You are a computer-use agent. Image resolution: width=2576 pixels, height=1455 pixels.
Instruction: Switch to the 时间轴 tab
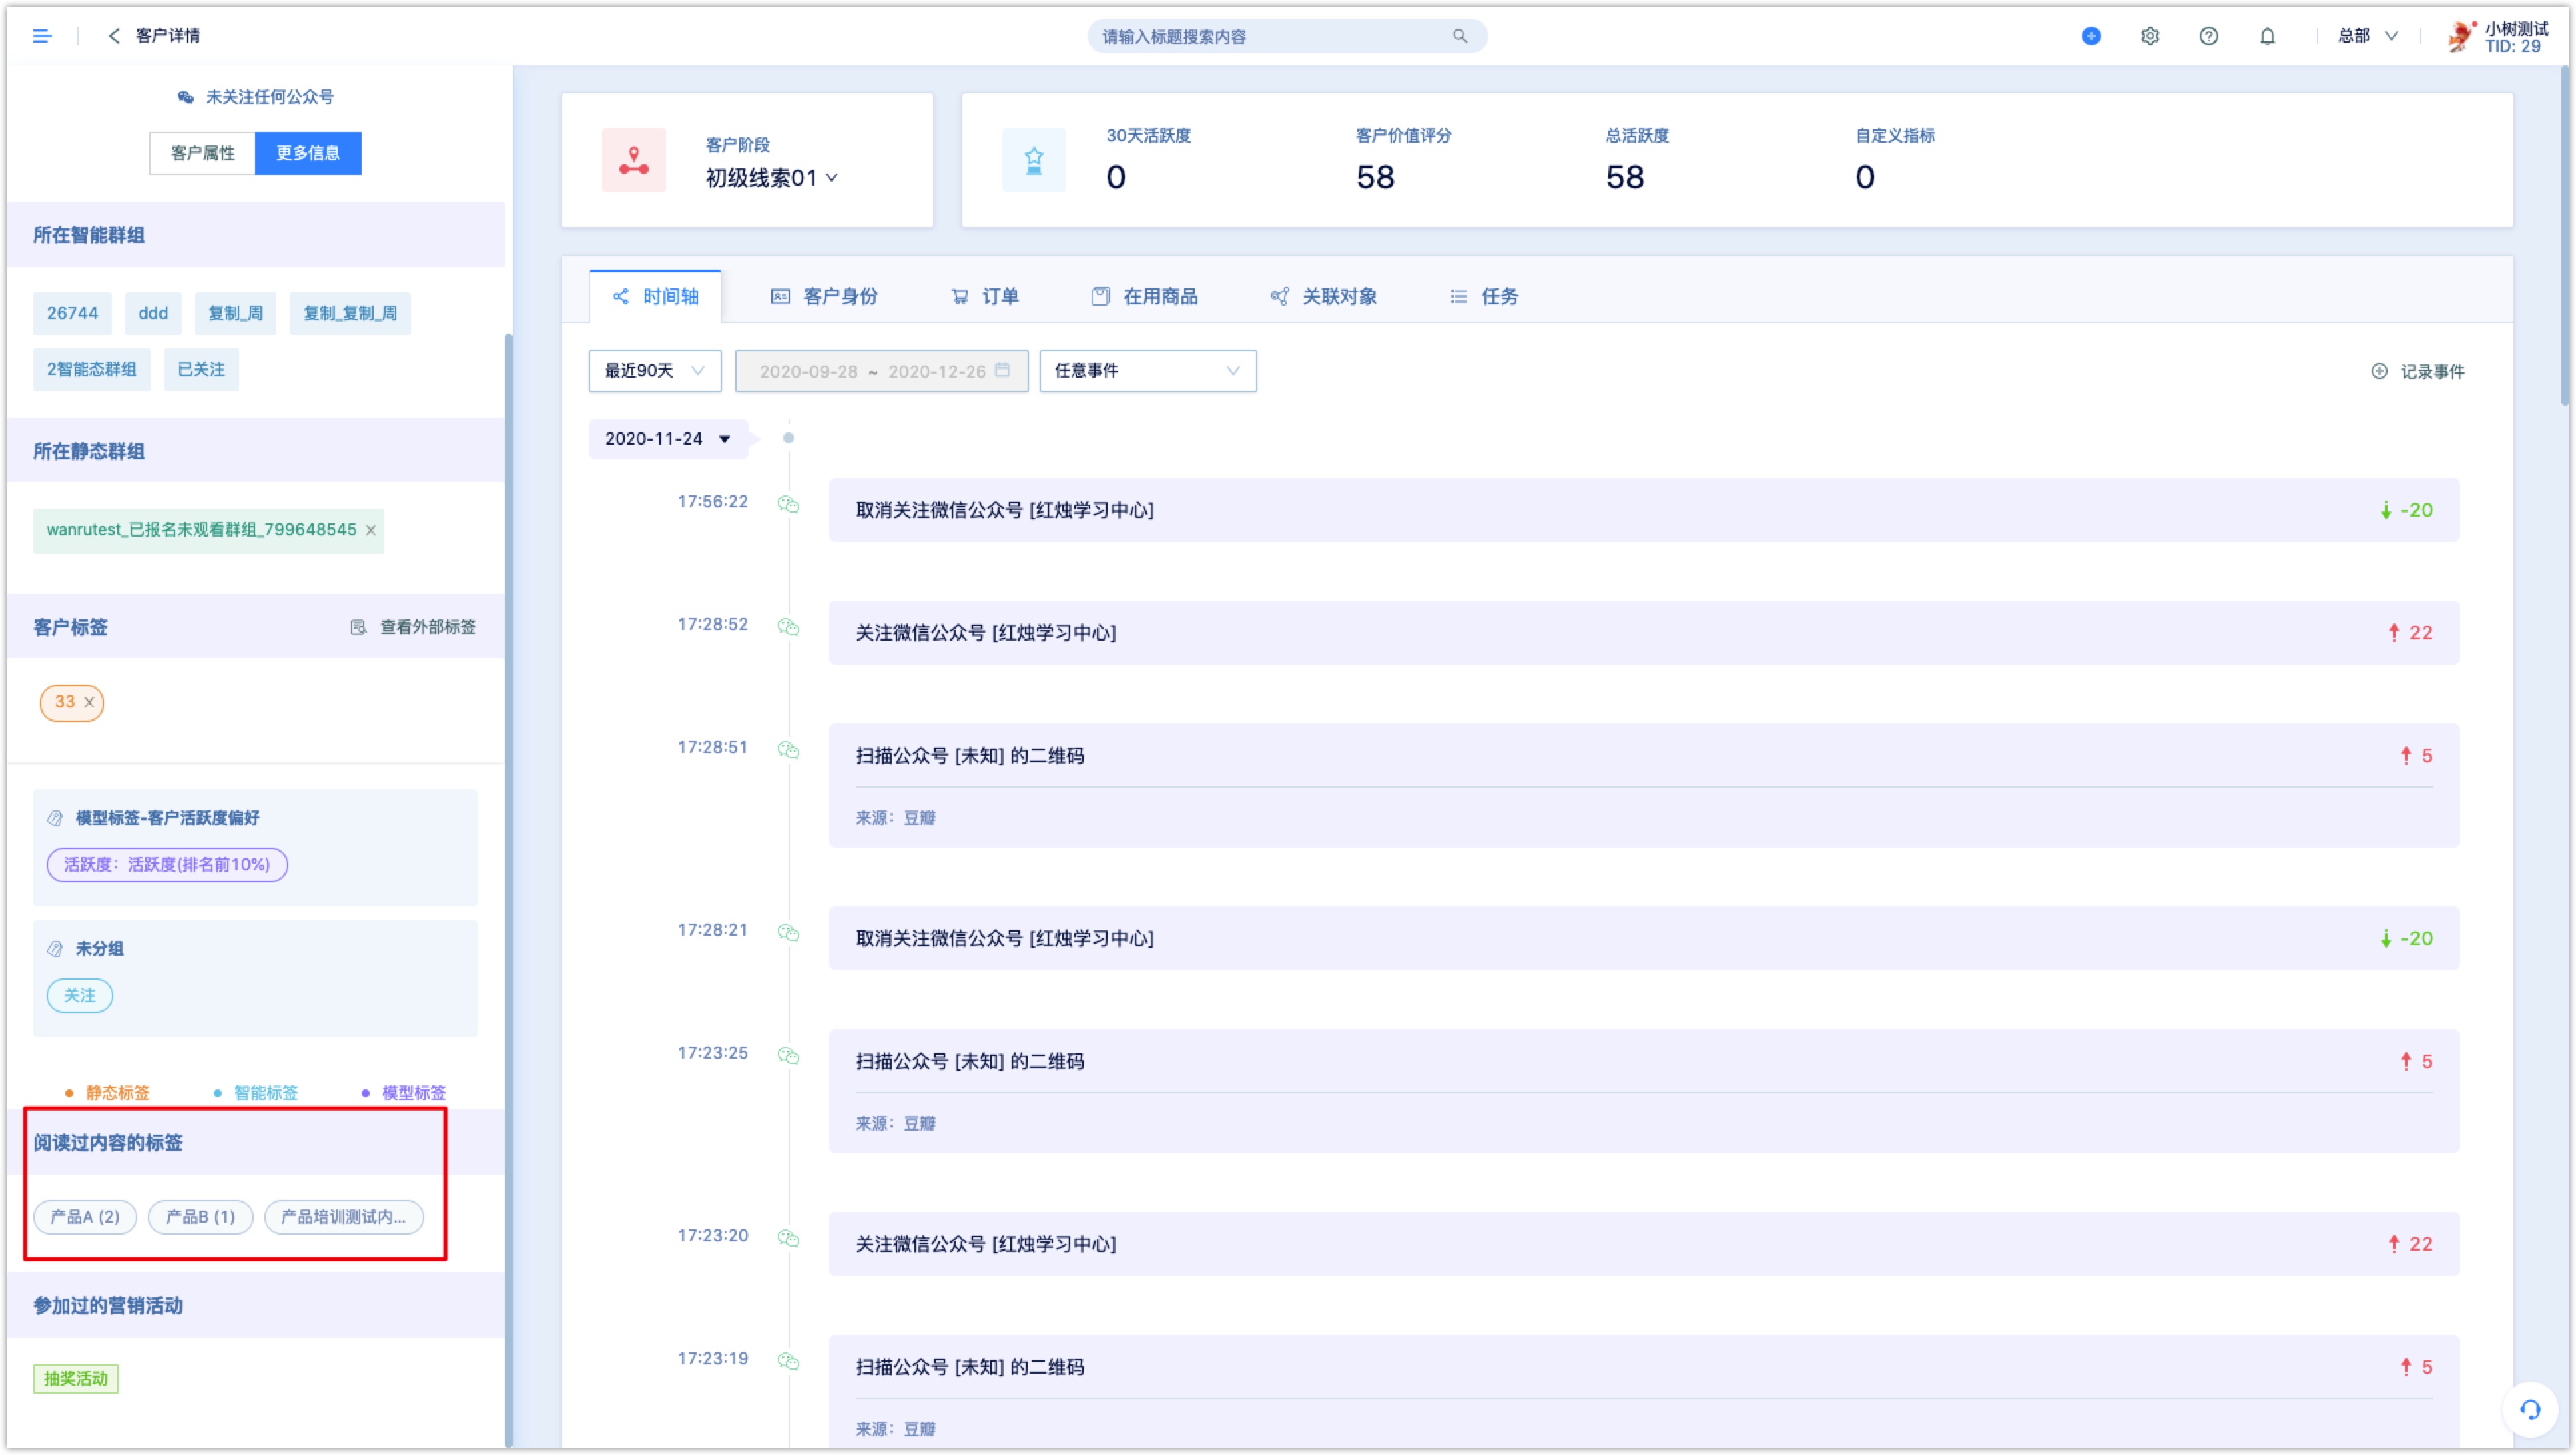tap(655, 297)
